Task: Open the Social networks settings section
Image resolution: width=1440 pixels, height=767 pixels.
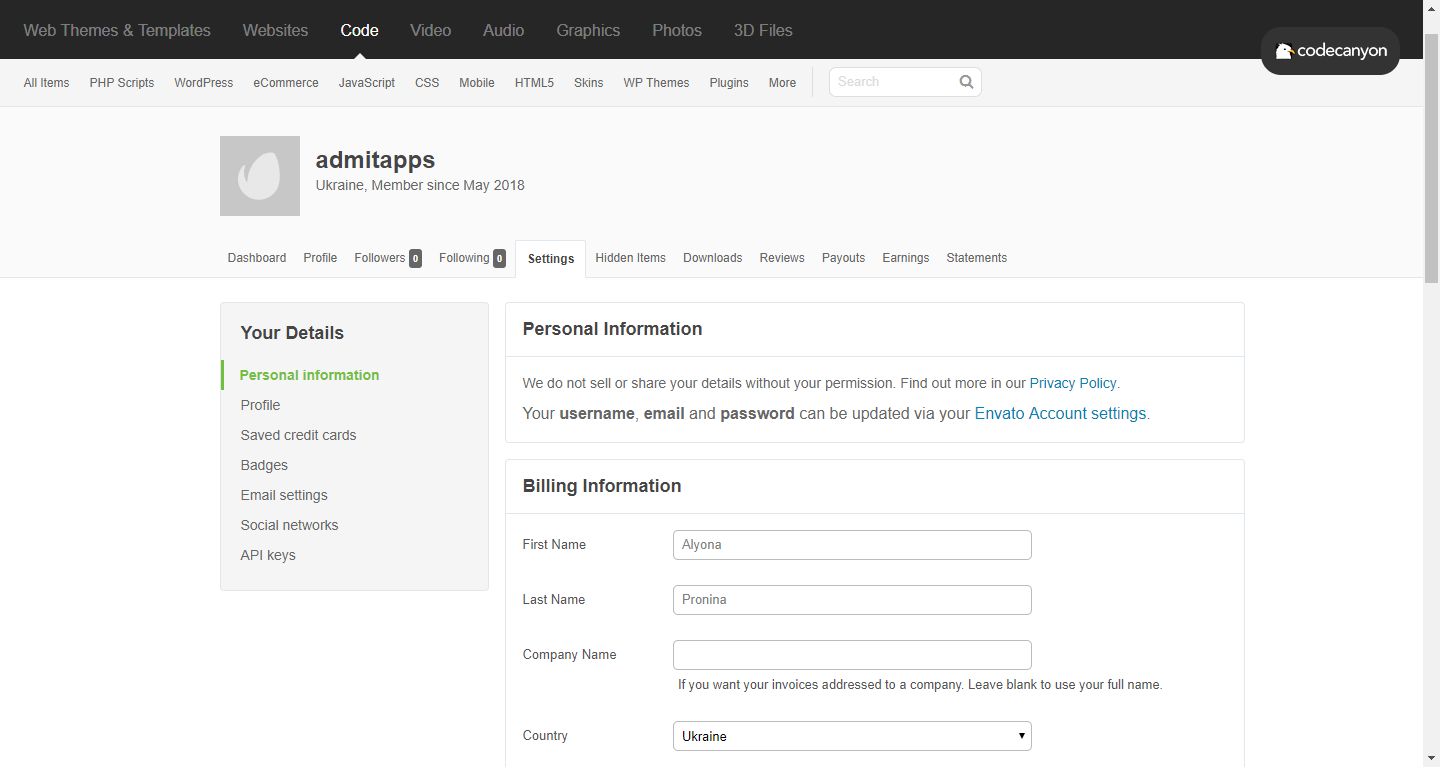Action: (x=289, y=525)
